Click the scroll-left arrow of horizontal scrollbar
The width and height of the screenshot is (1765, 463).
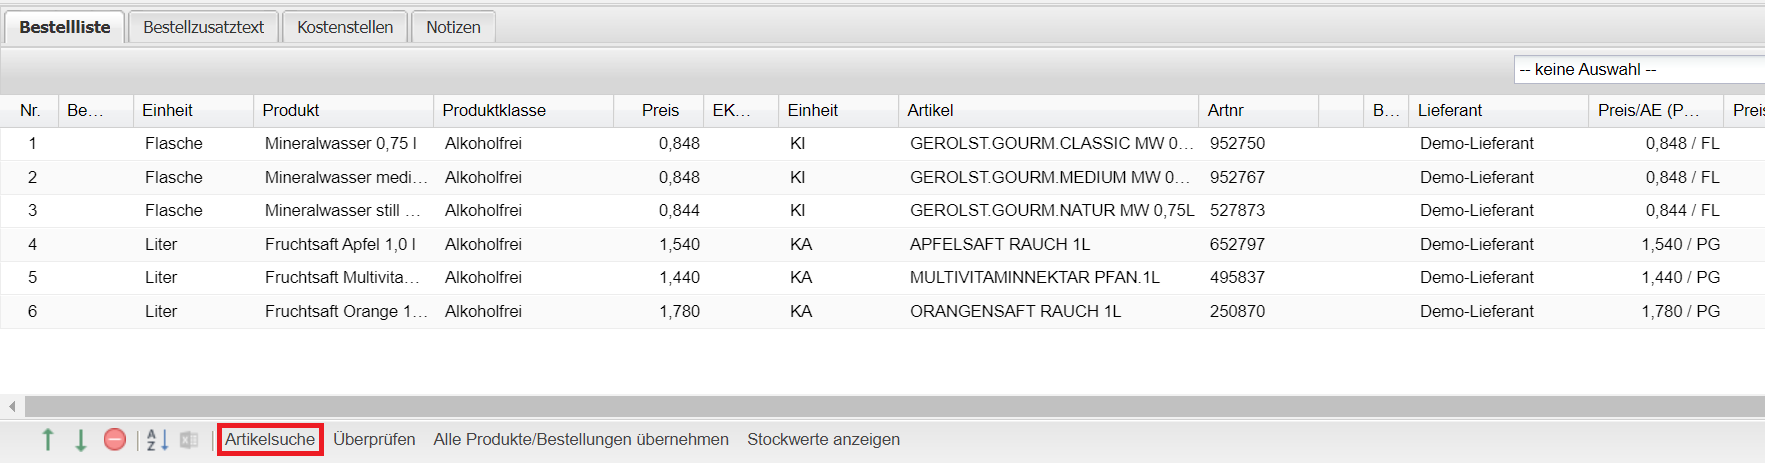coord(12,406)
